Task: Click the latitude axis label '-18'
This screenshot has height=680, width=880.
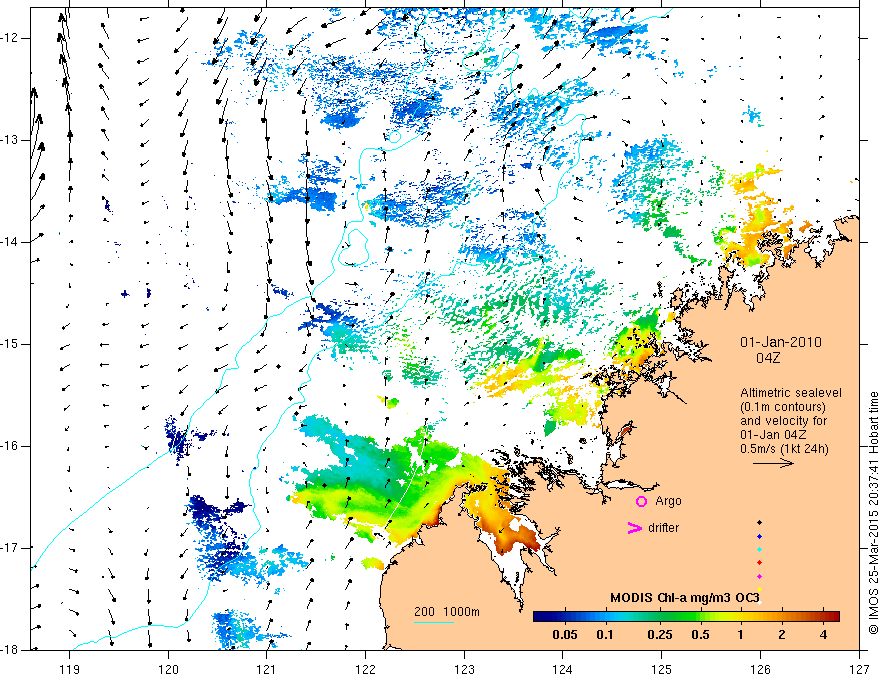Action: point(10,650)
